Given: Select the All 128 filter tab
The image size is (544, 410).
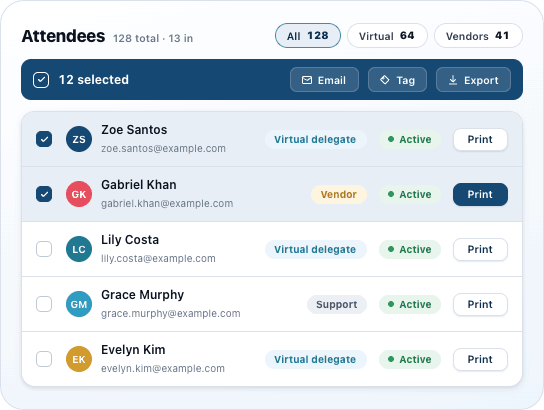Looking at the screenshot, I should 308,35.
